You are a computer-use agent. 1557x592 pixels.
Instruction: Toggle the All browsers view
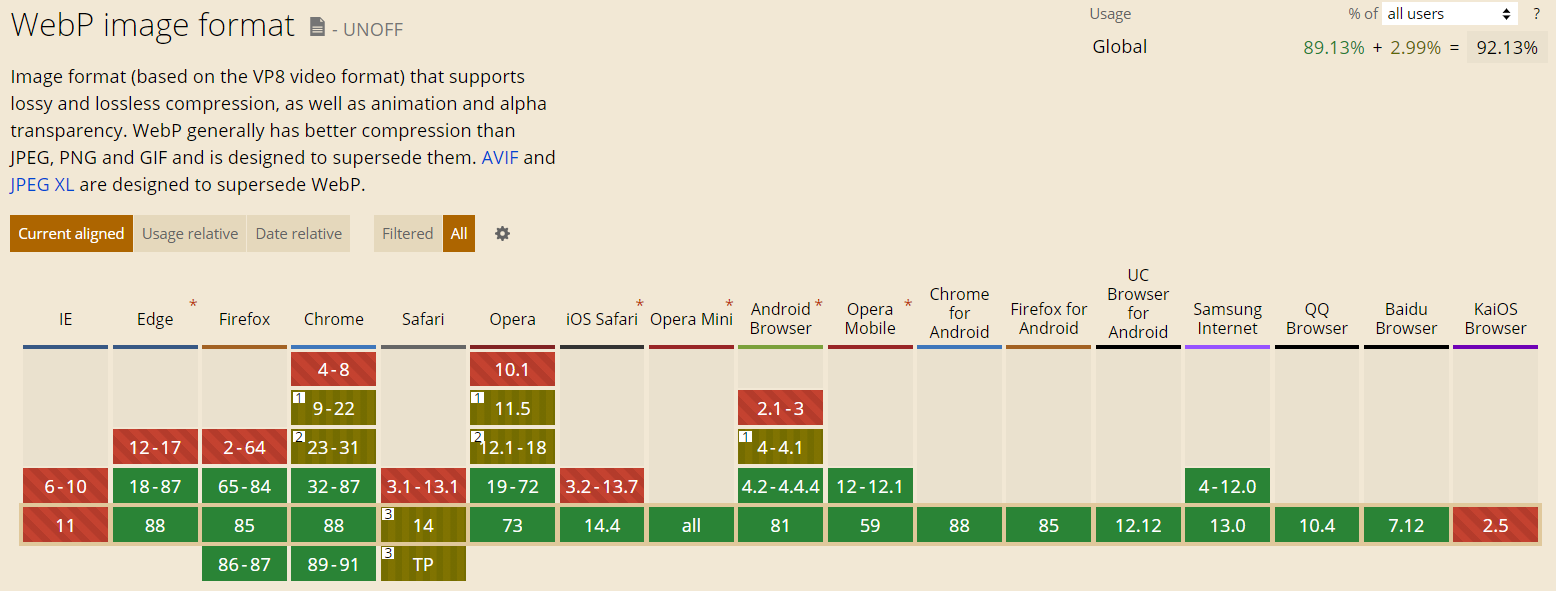pos(459,233)
